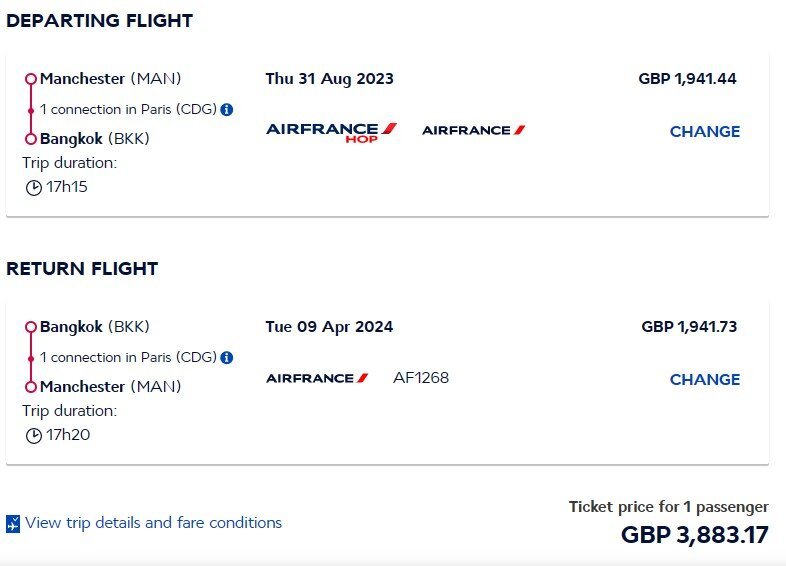Change the return flight

705,380
